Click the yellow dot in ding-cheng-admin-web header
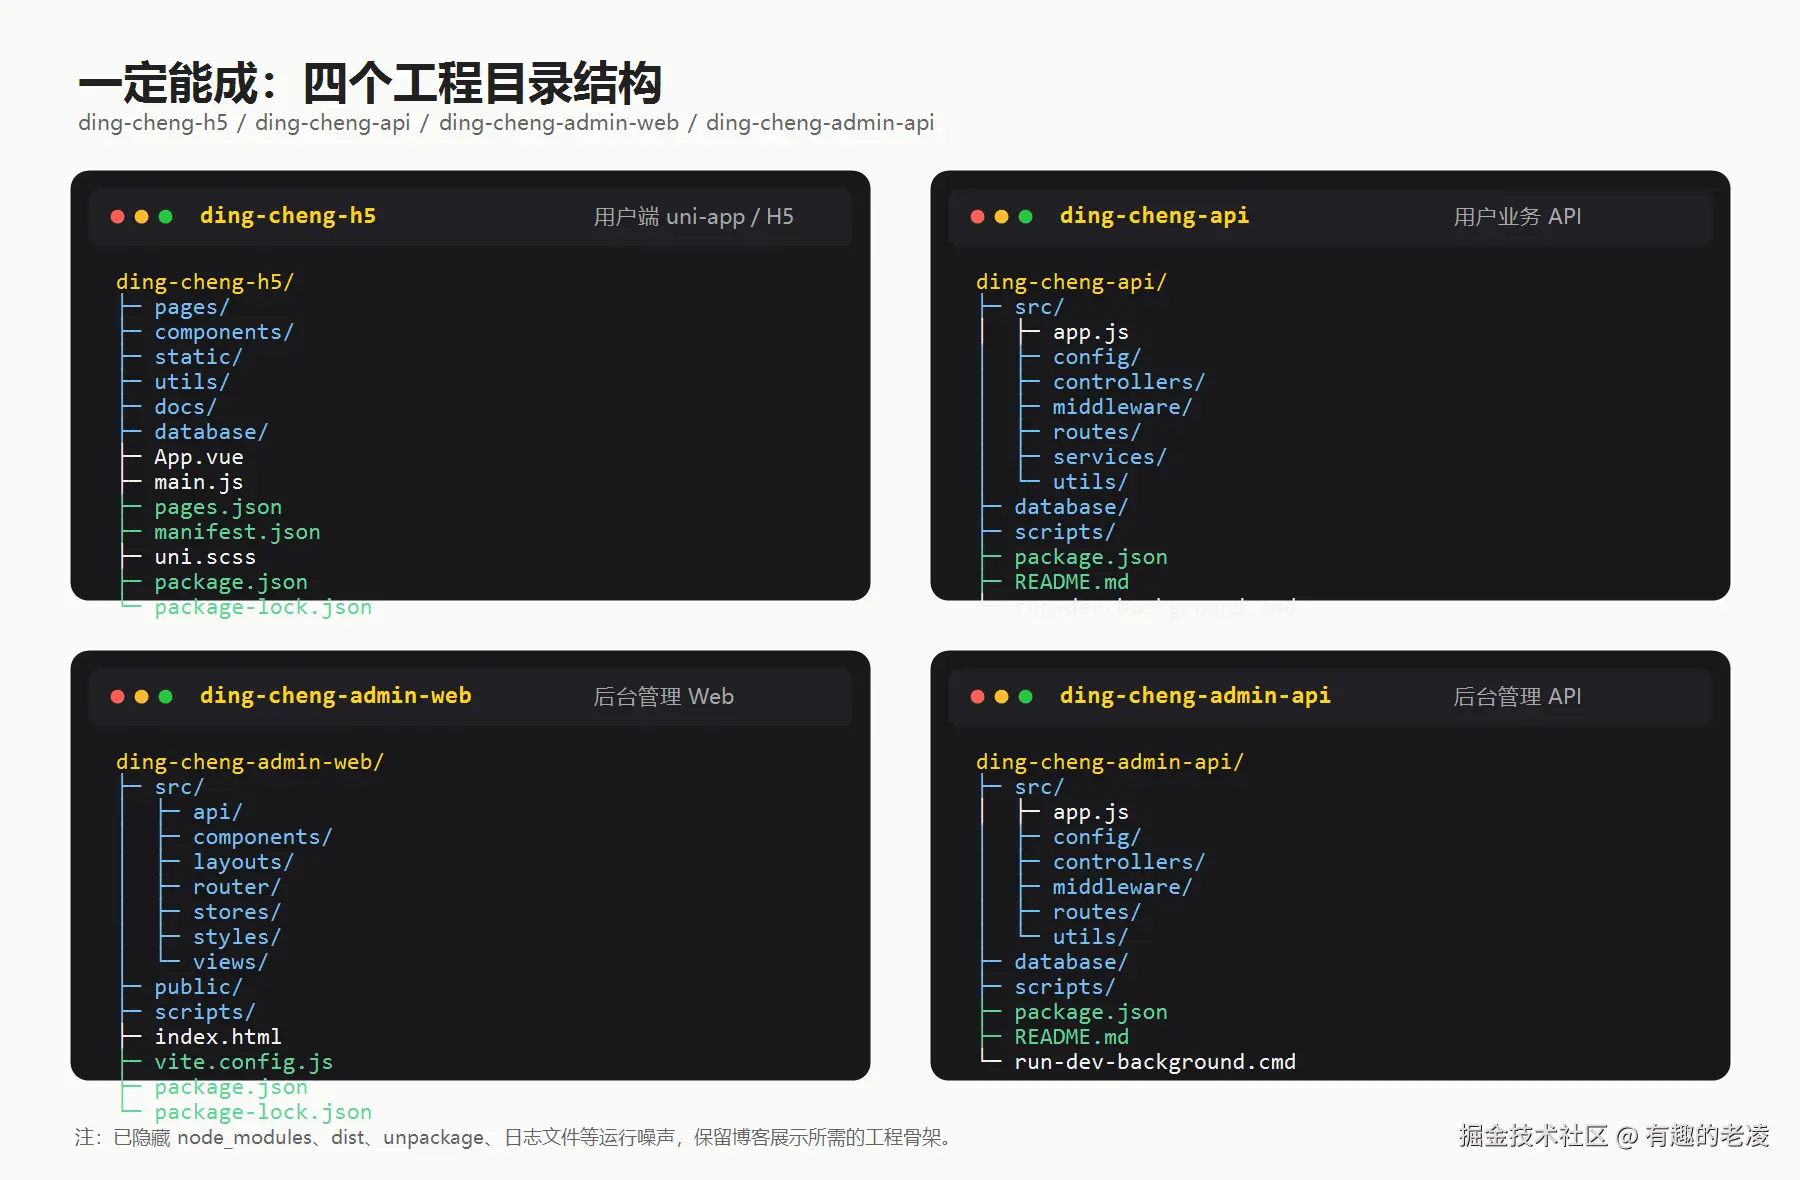This screenshot has height=1180, width=1800. [x=142, y=697]
